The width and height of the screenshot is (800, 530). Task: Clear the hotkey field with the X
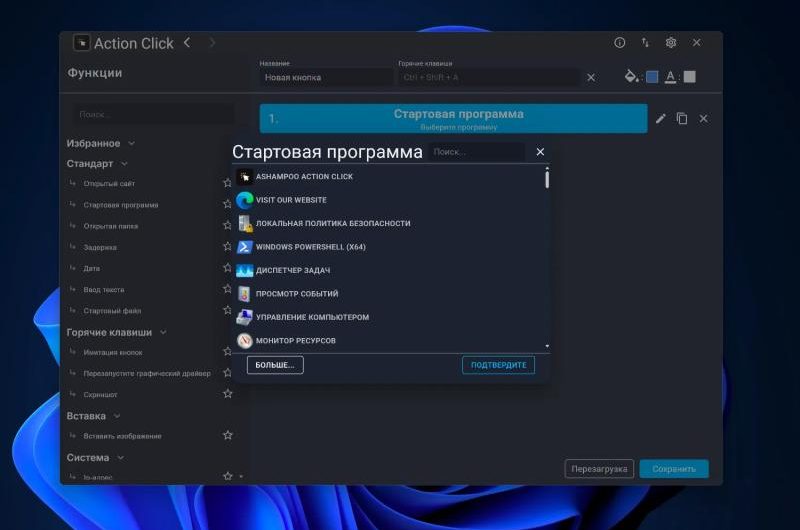(591, 78)
